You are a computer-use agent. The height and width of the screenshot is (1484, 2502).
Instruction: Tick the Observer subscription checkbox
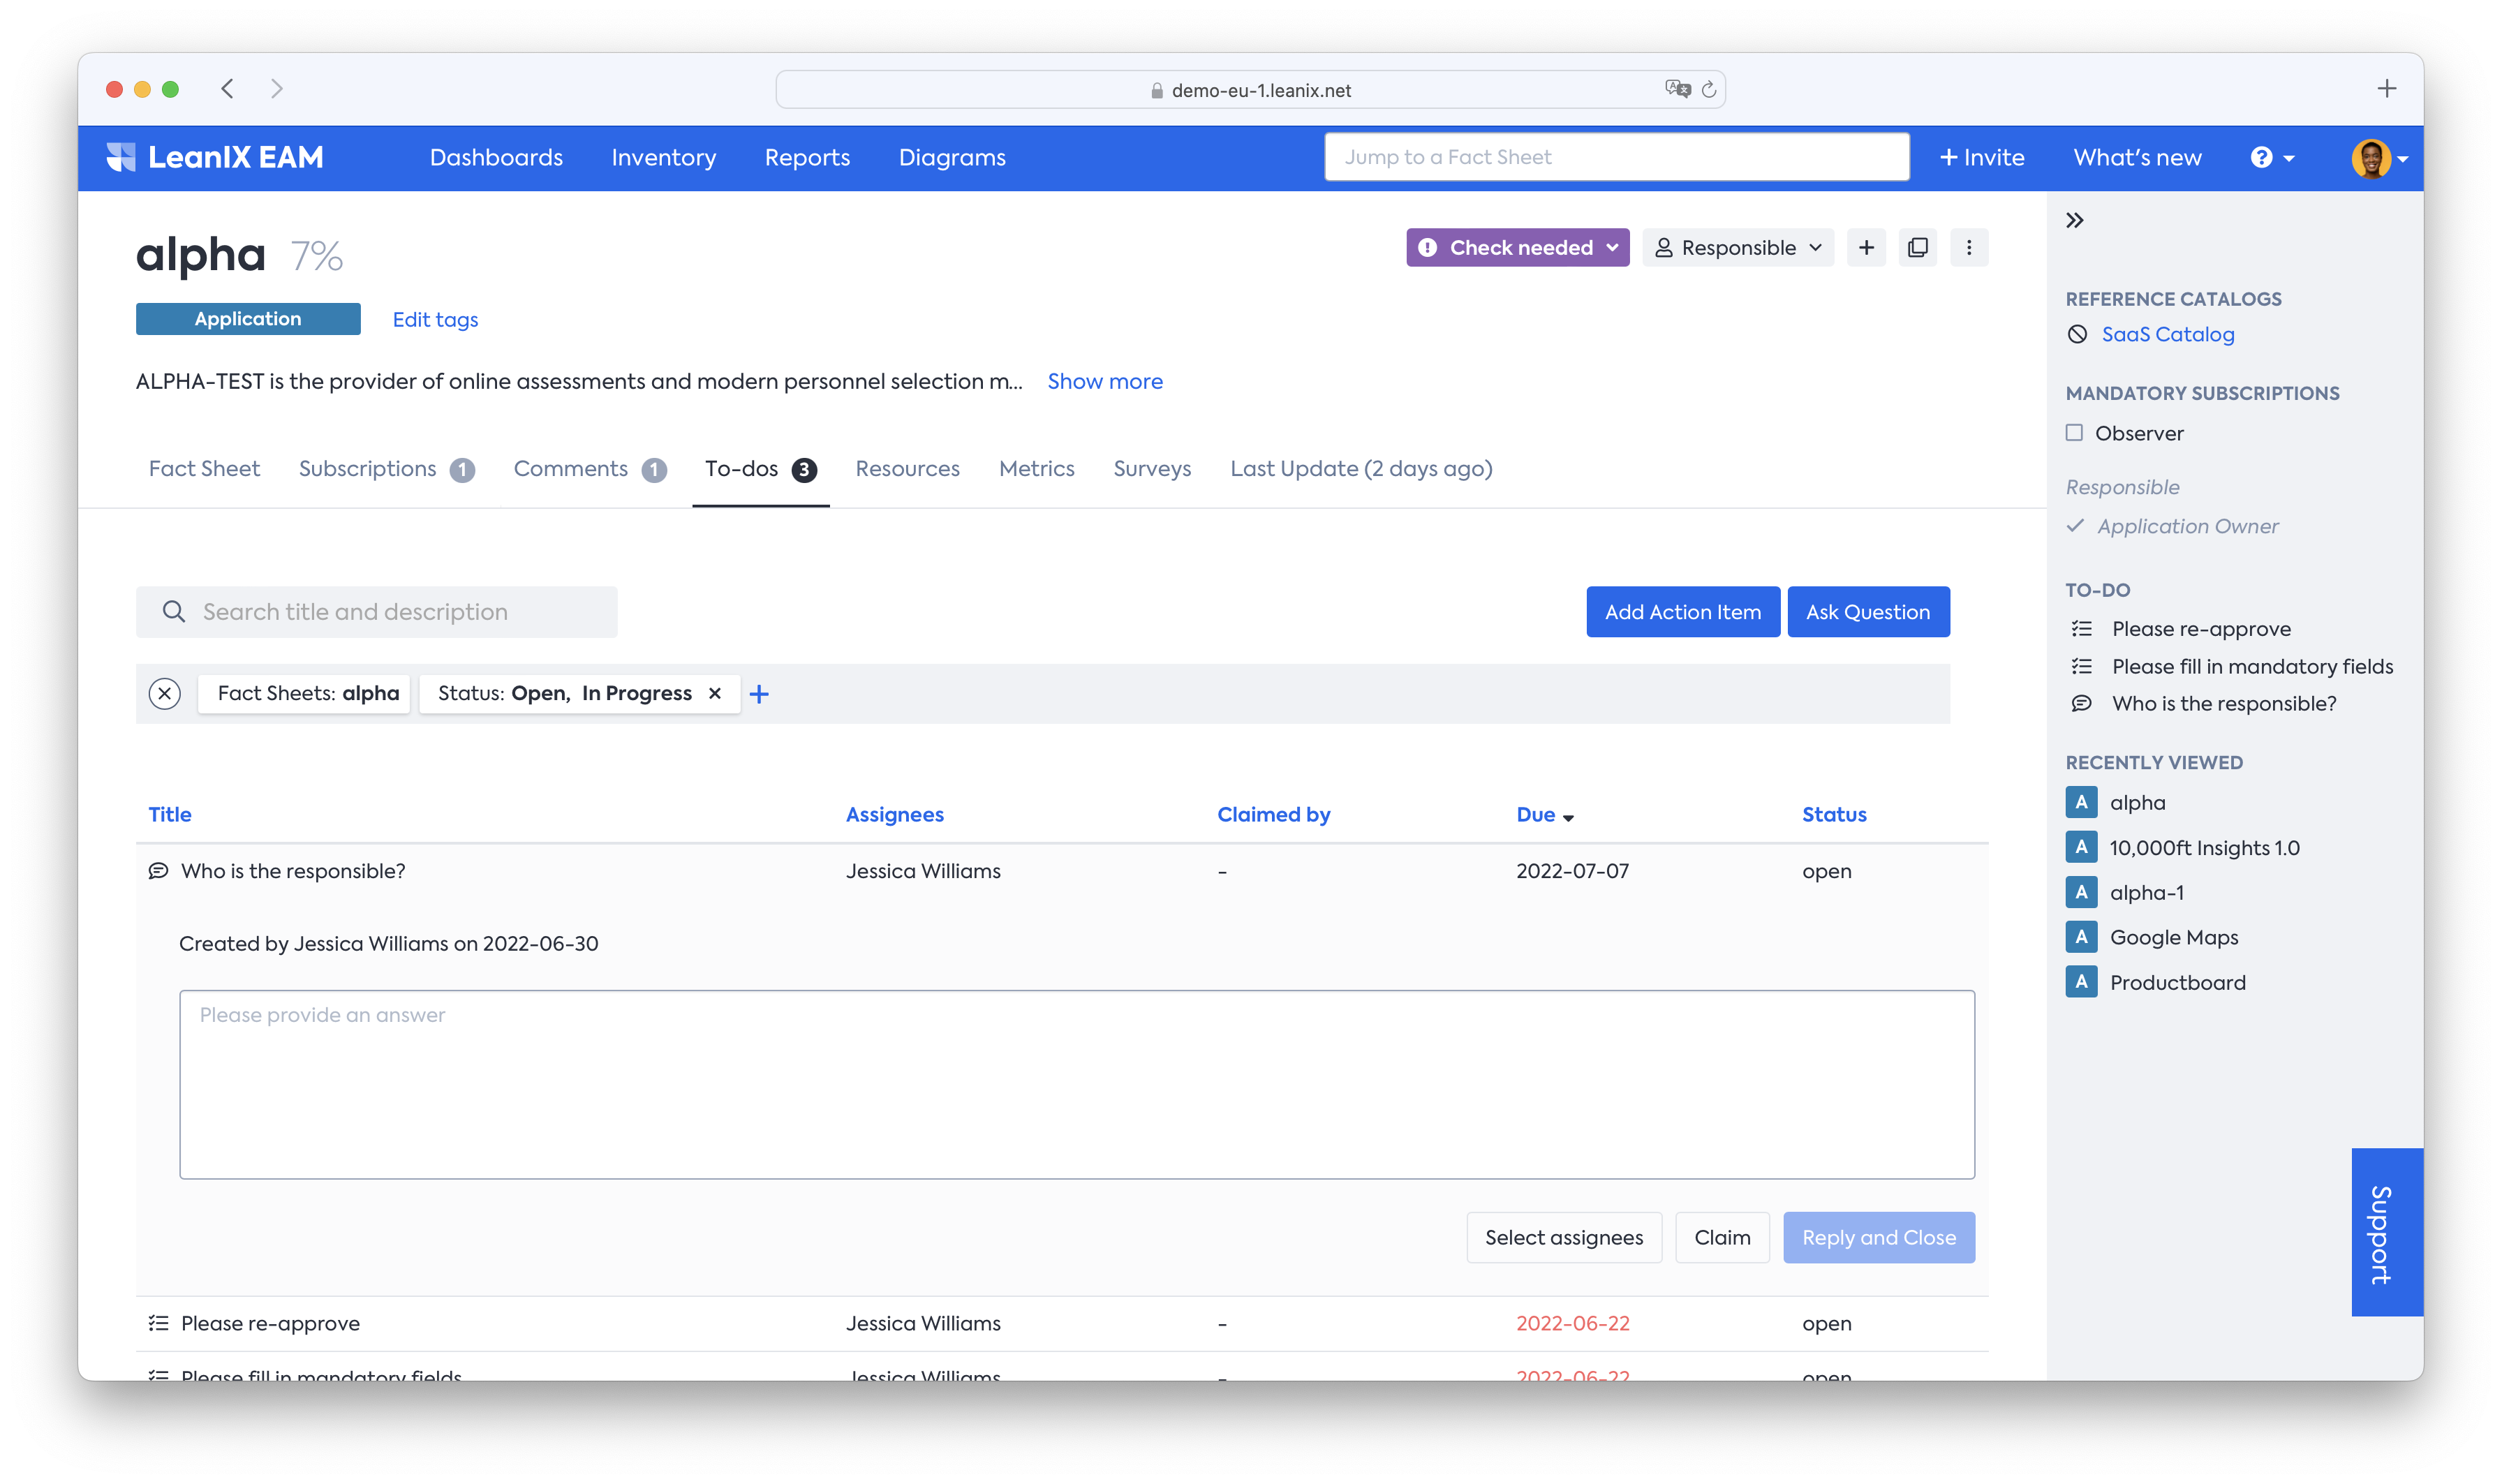[x=2075, y=432]
